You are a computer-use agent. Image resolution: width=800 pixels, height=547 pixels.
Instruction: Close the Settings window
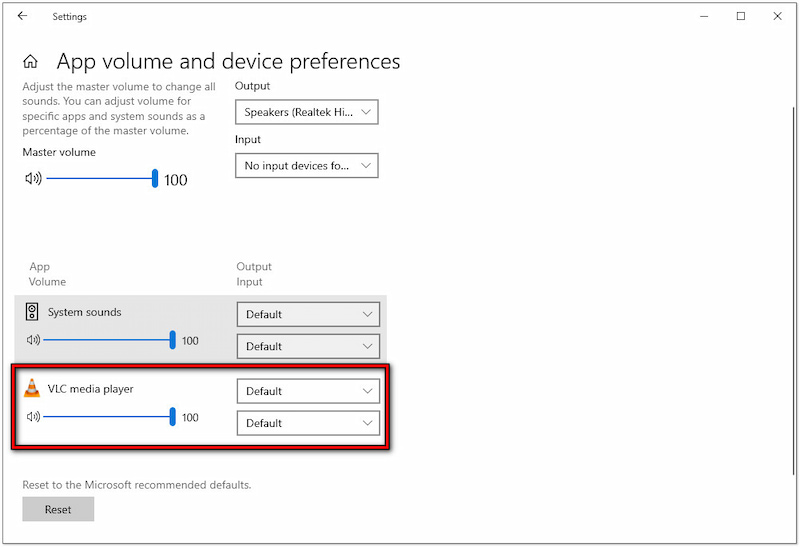tap(777, 16)
